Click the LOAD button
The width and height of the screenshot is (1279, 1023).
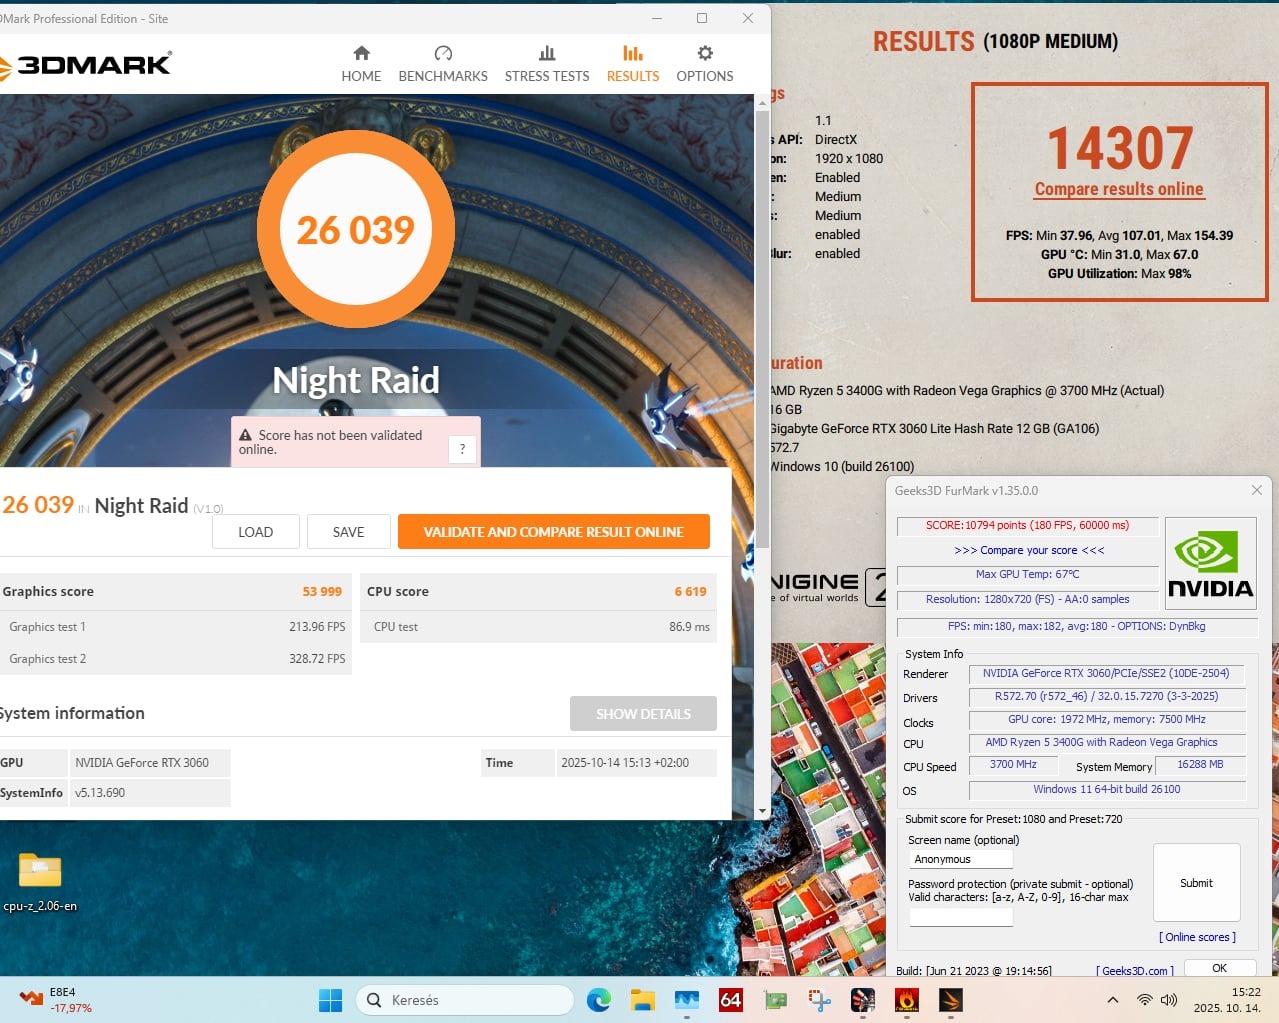pos(255,532)
